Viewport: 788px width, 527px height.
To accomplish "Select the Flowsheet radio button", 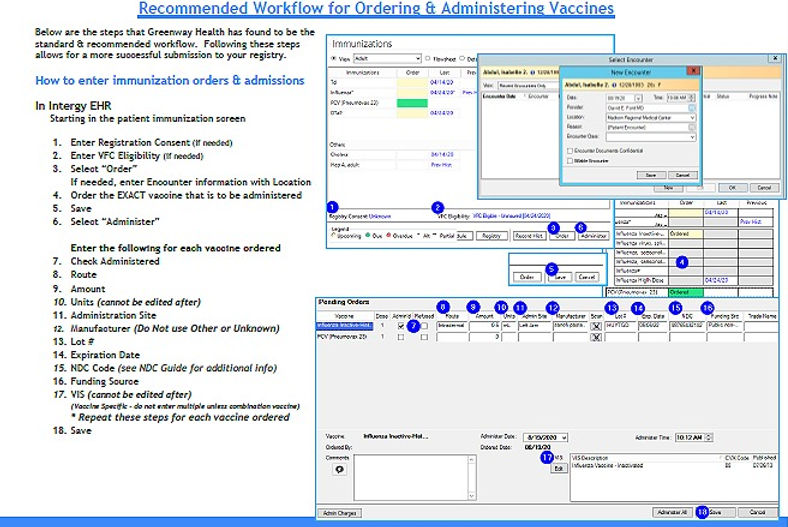I will [x=428, y=59].
